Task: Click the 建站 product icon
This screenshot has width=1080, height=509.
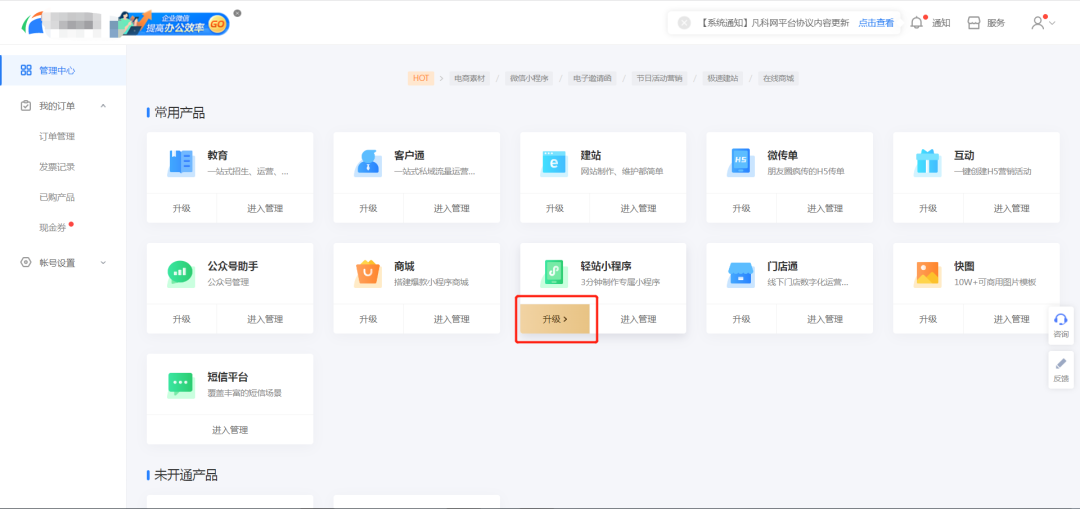Action: (554, 163)
